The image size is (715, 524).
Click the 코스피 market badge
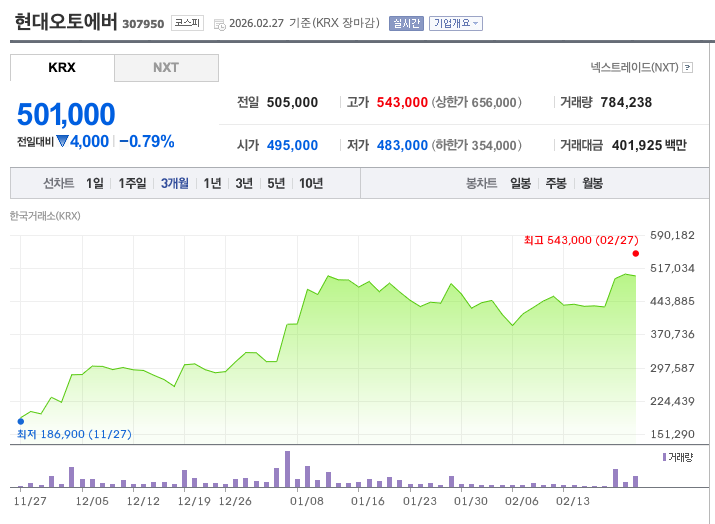(x=187, y=23)
